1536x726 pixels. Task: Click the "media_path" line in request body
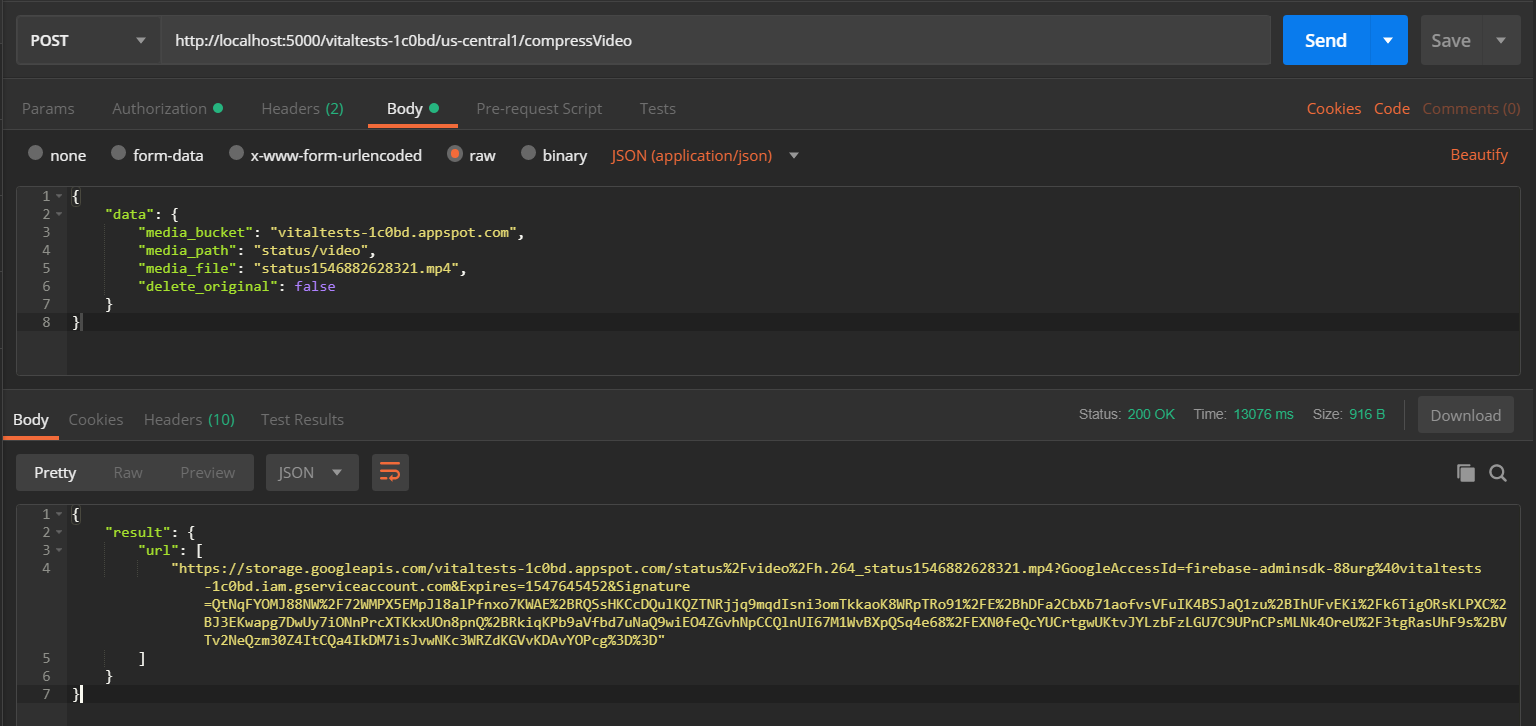257,250
